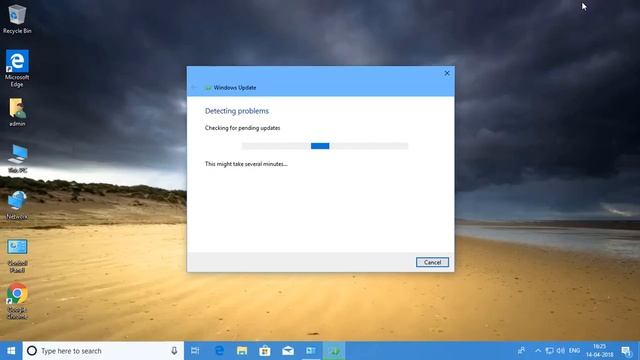Screen dimensions: 640x360
Task: Select the admin folder desktop icon
Action: 17,112
